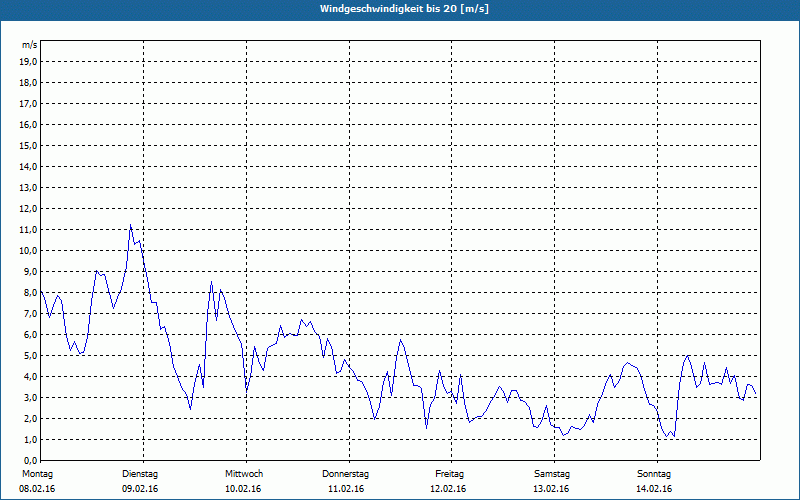Click the '15,0' axis tick label

click(28, 145)
